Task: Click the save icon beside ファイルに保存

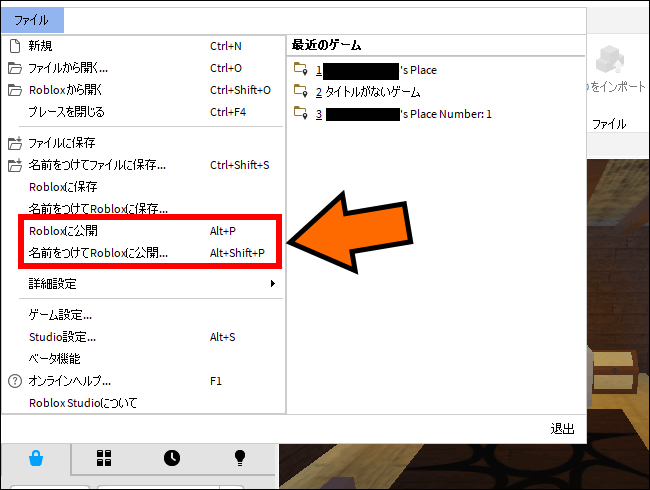Action: point(15,143)
